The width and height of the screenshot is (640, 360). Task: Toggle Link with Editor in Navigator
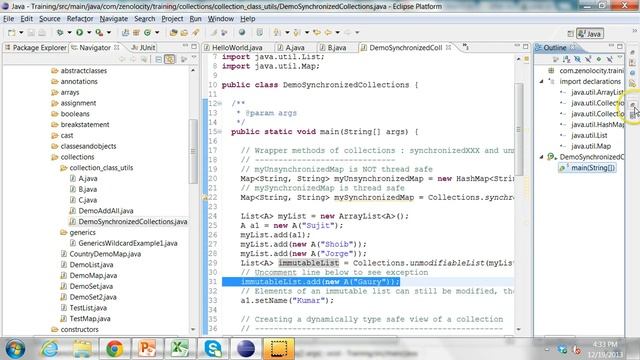(170, 60)
